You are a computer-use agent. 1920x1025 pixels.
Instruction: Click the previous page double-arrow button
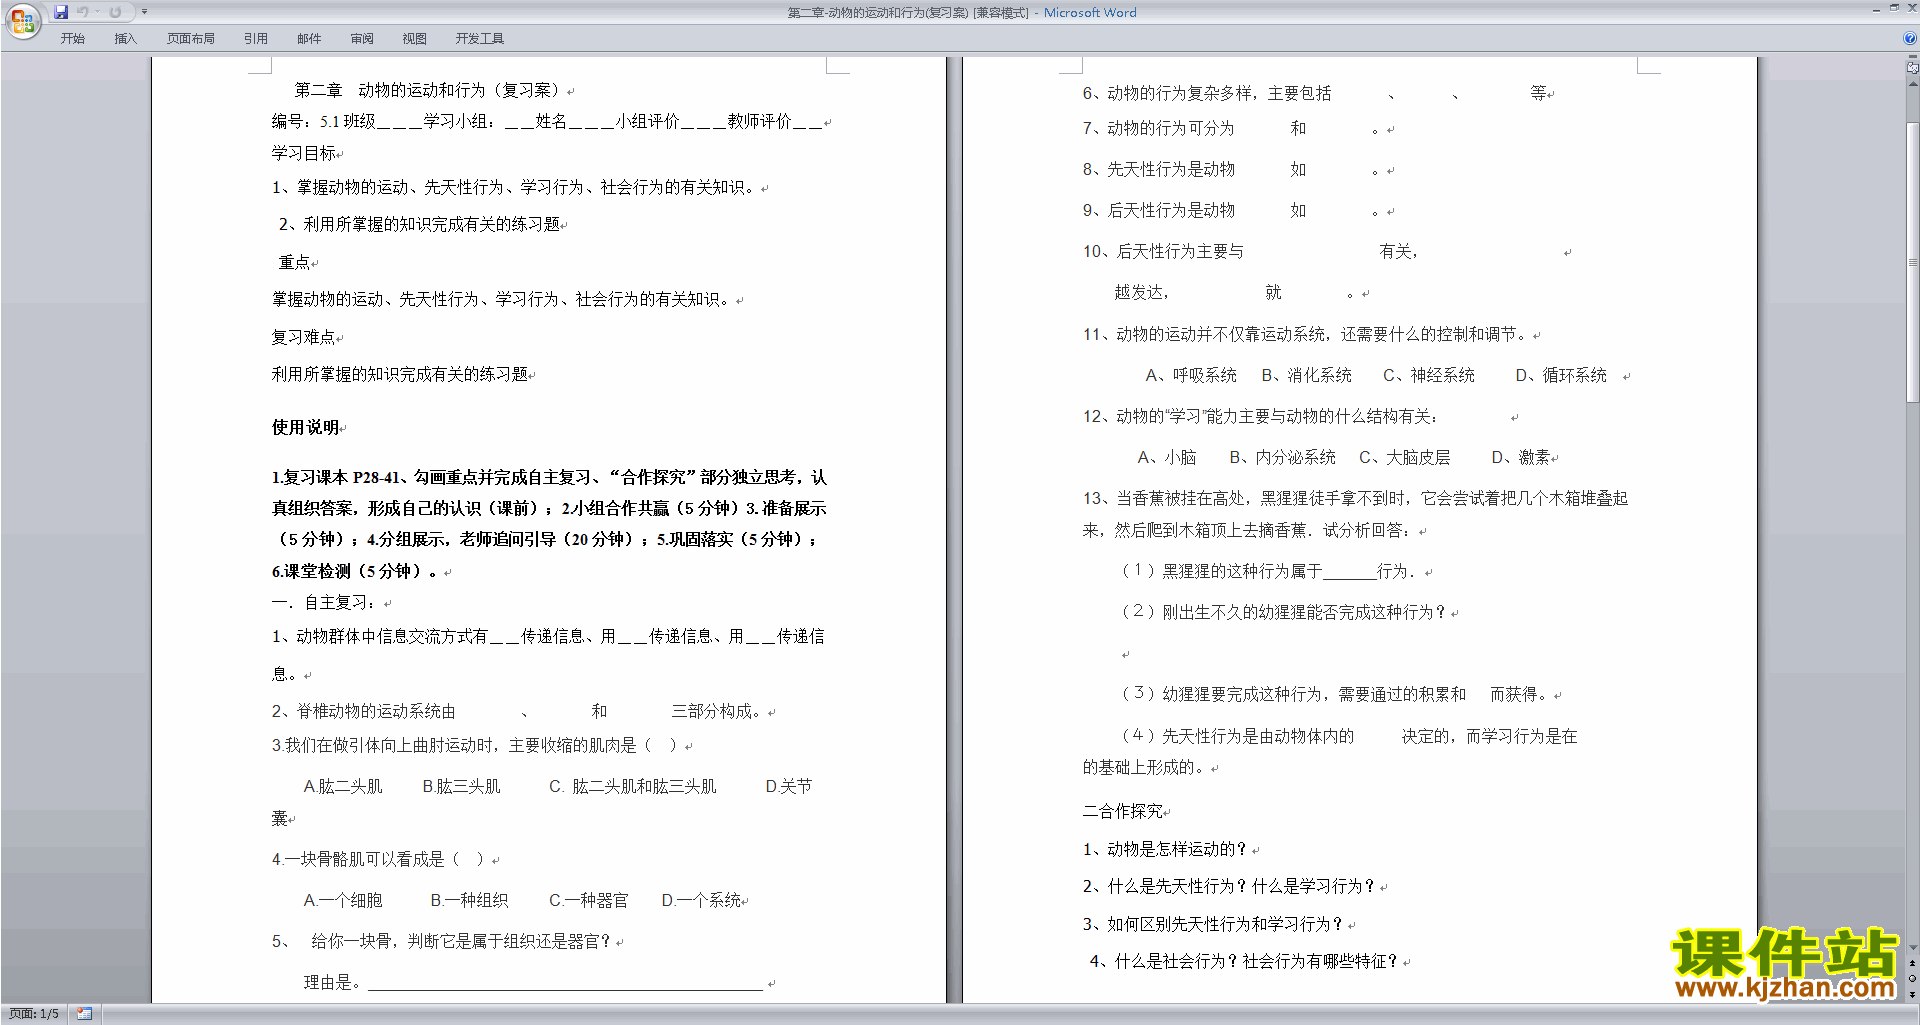(1913, 963)
